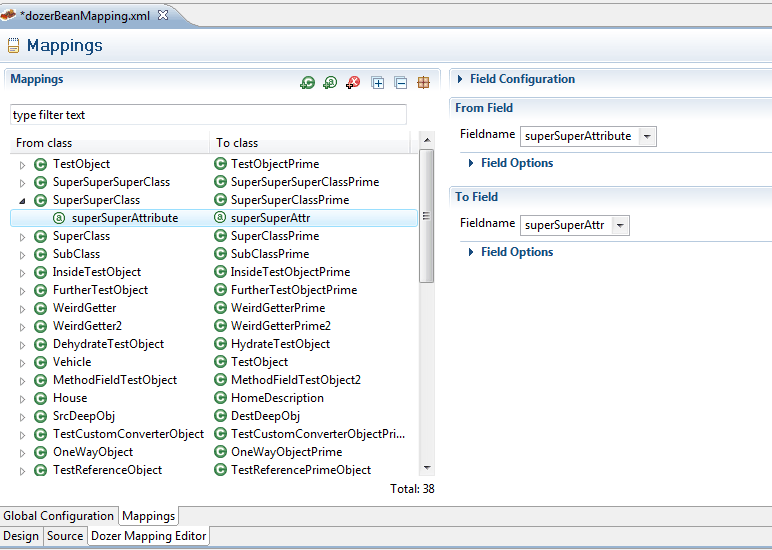Click the SuperSuperSuperClass class icon

pyautogui.click(x=40, y=183)
